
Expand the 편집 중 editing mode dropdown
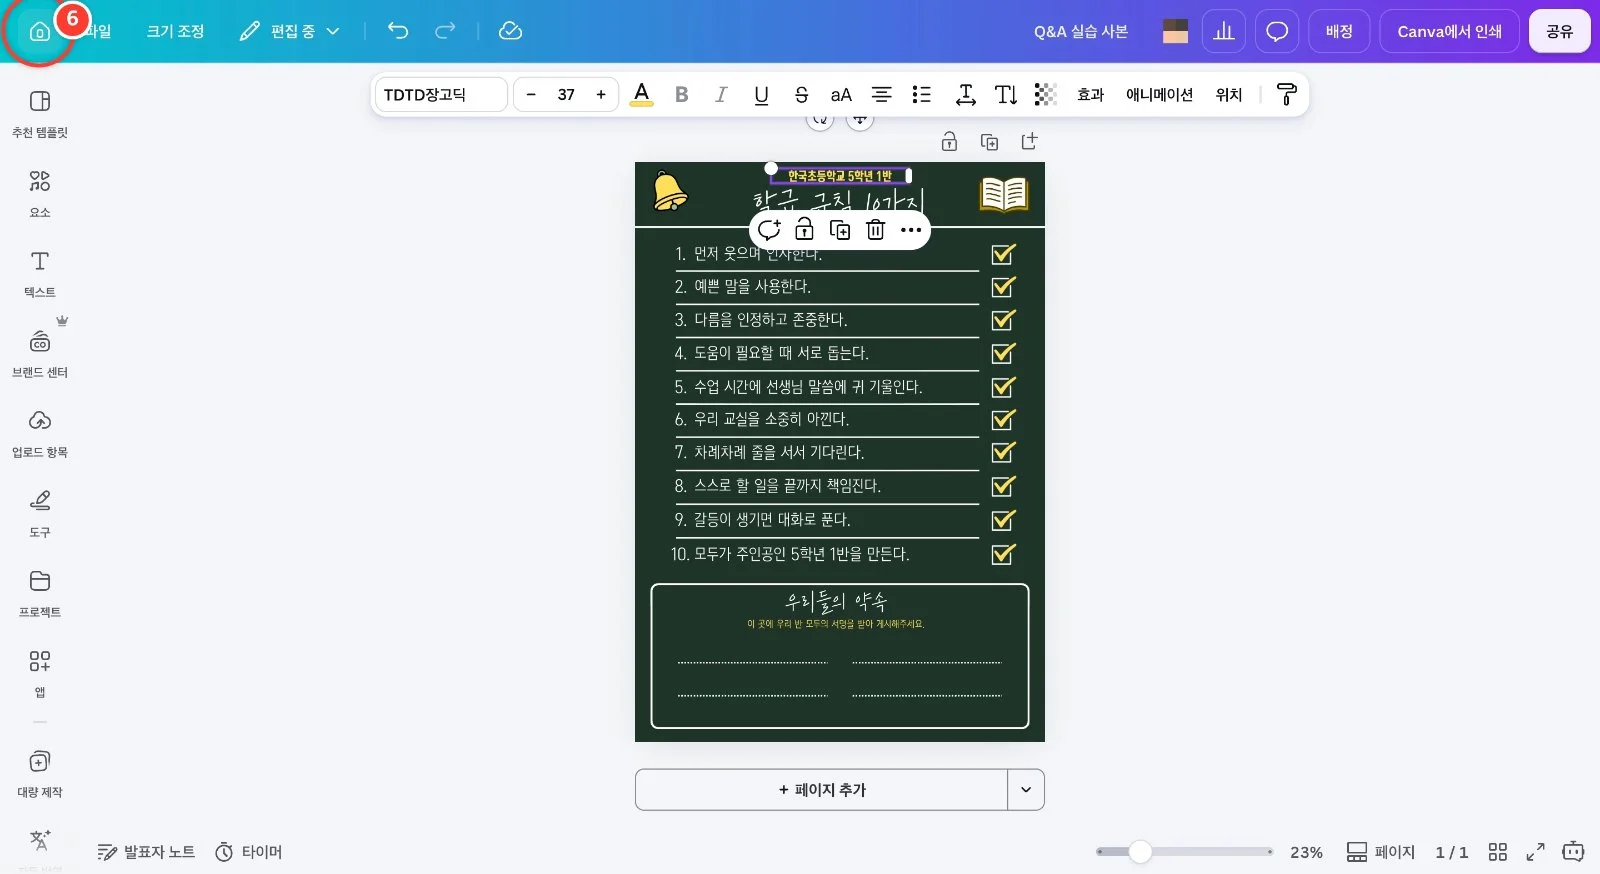click(x=290, y=31)
